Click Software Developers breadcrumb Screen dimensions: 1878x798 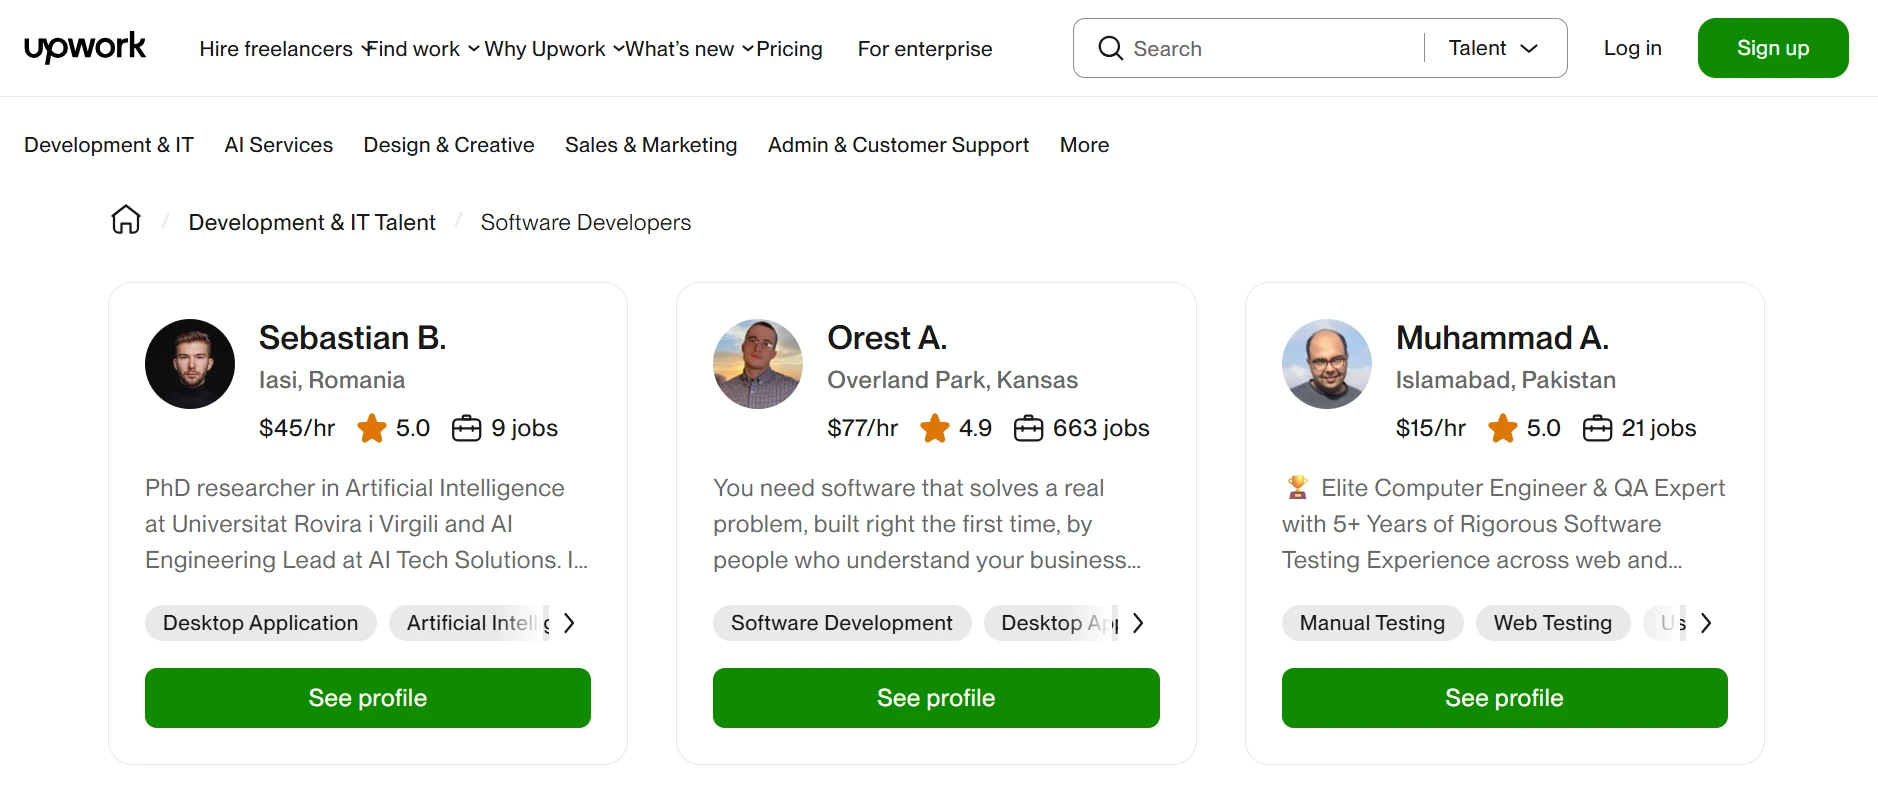[586, 222]
